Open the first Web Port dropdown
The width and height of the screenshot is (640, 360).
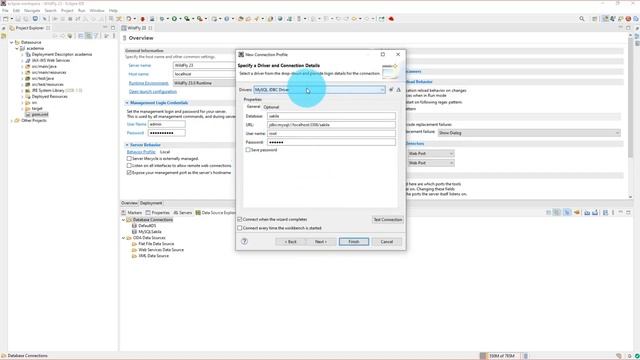click(x=431, y=153)
